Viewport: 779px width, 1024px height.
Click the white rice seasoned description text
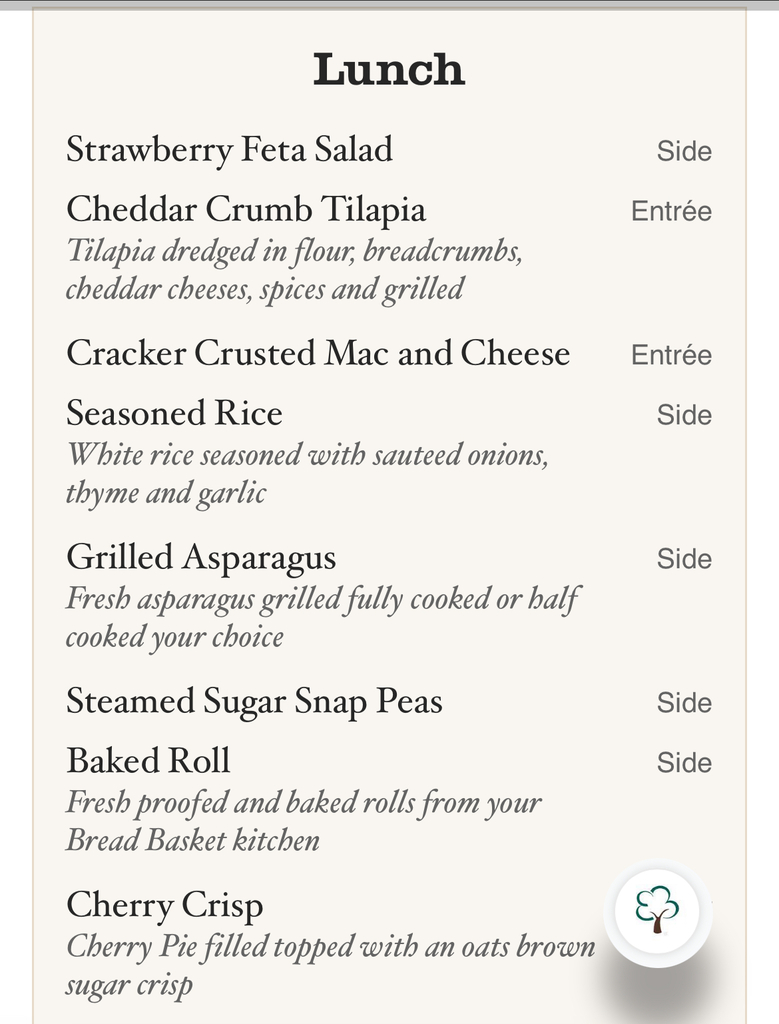coord(307,473)
